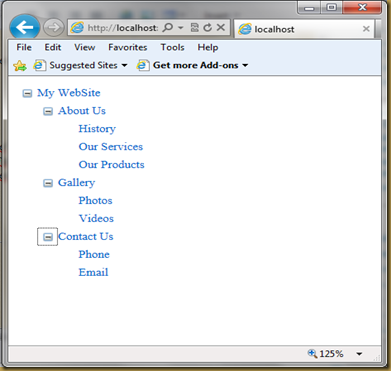Click the 125% zoom level button
Viewport: 391px width, 371px height.
pyautogui.click(x=326, y=354)
